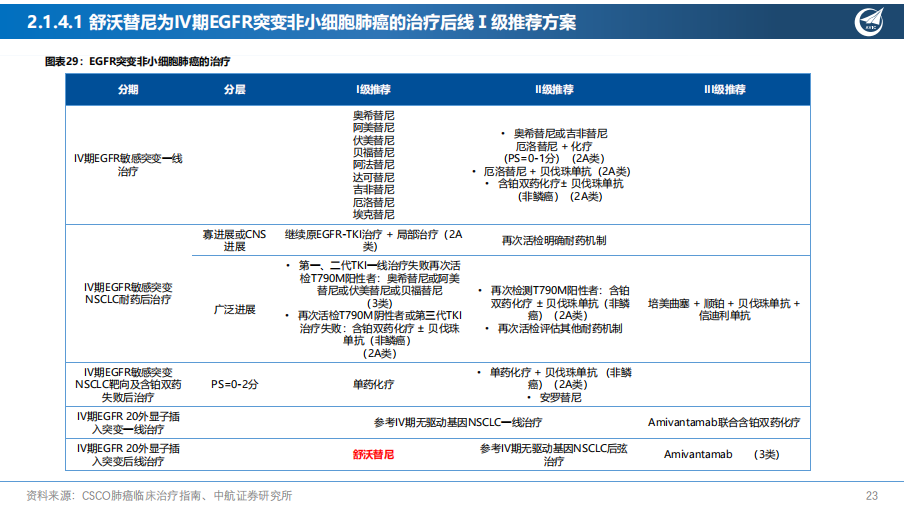Click the cell 'Amivantamab （3类）'

(722, 455)
